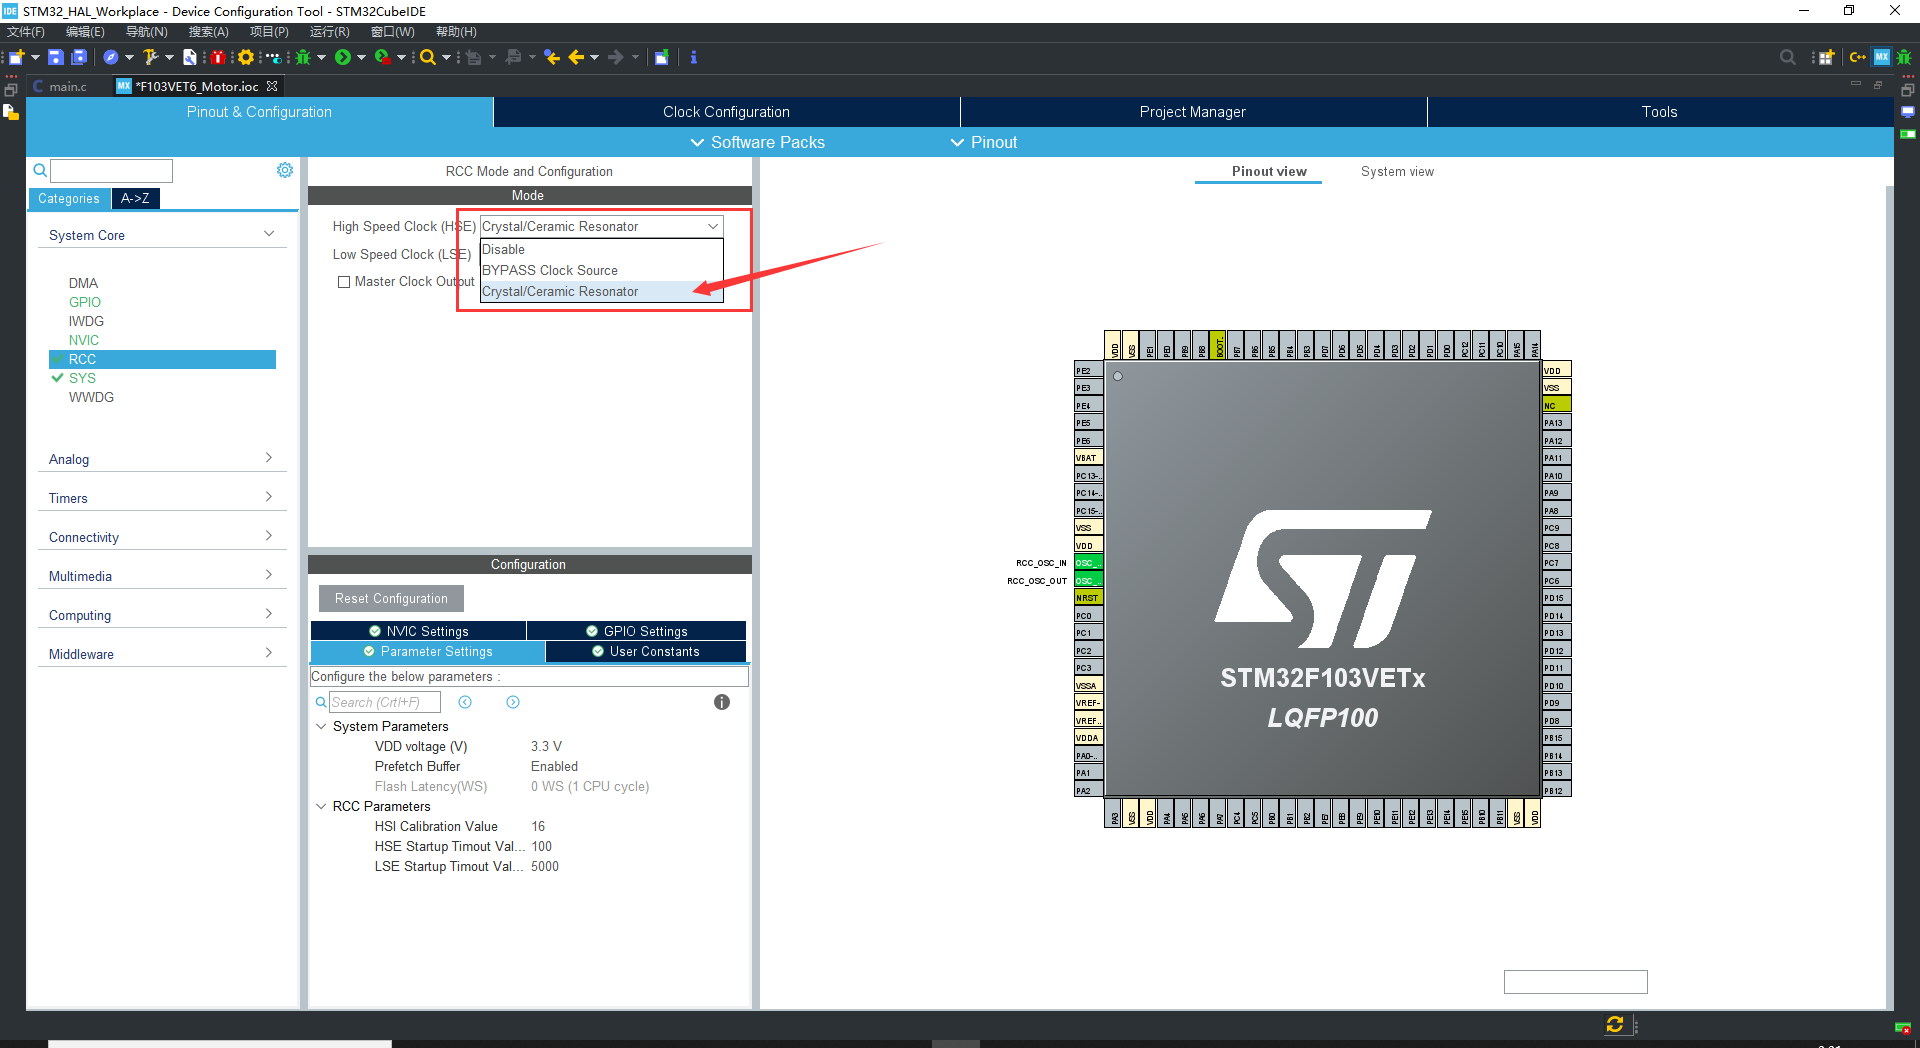Screen dimensions: 1920x1048
Task: Click the parameter info circle icon
Action: pyautogui.click(x=722, y=702)
